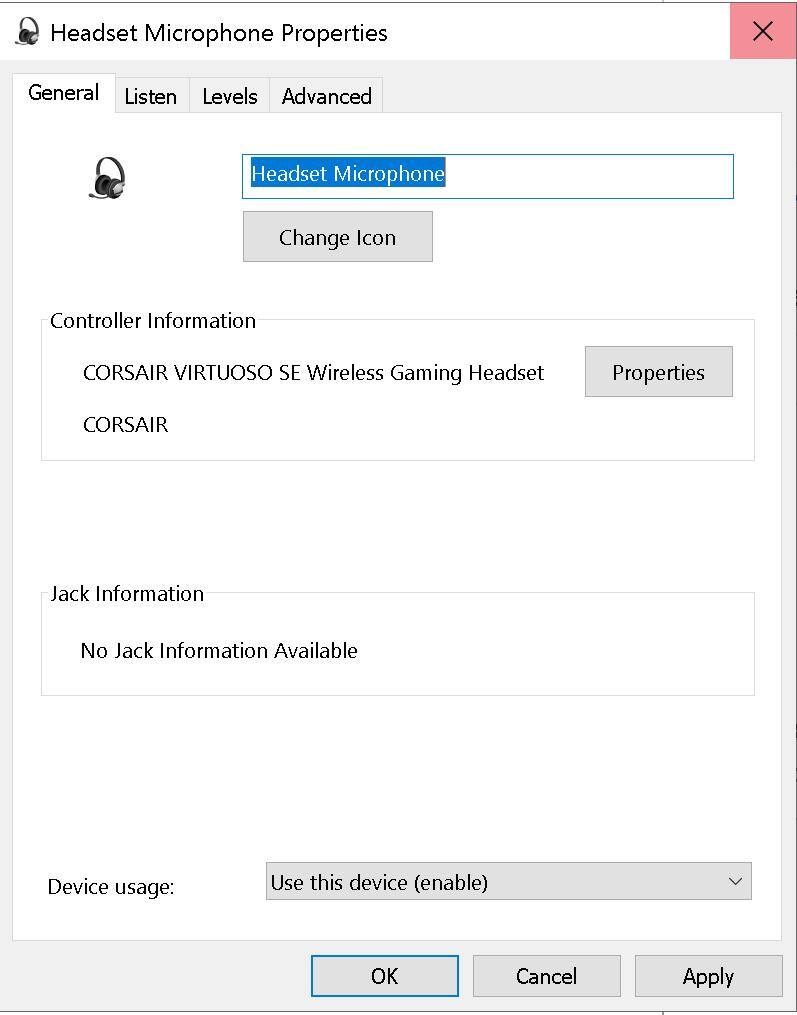Click the large headset device icon
This screenshot has width=797, height=1015.
pos(109,179)
